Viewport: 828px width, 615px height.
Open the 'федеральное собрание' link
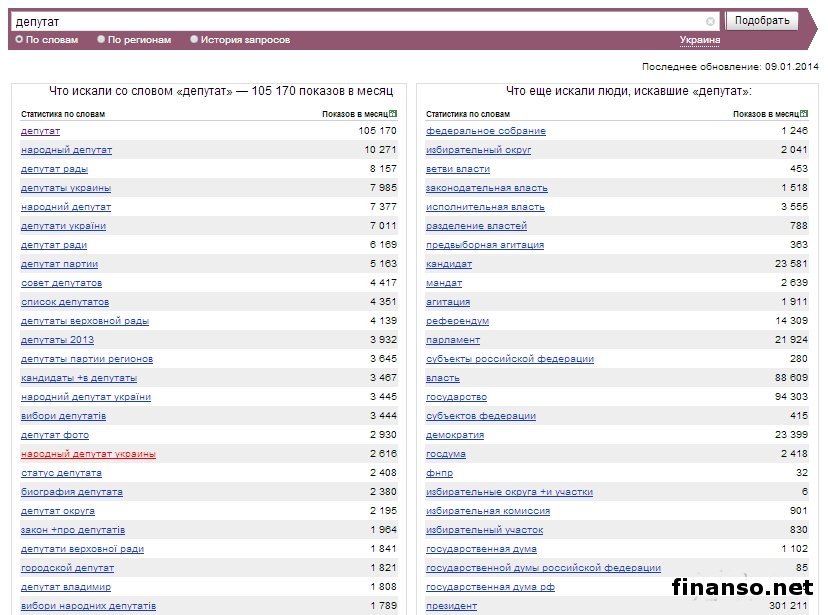click(486, 131)
